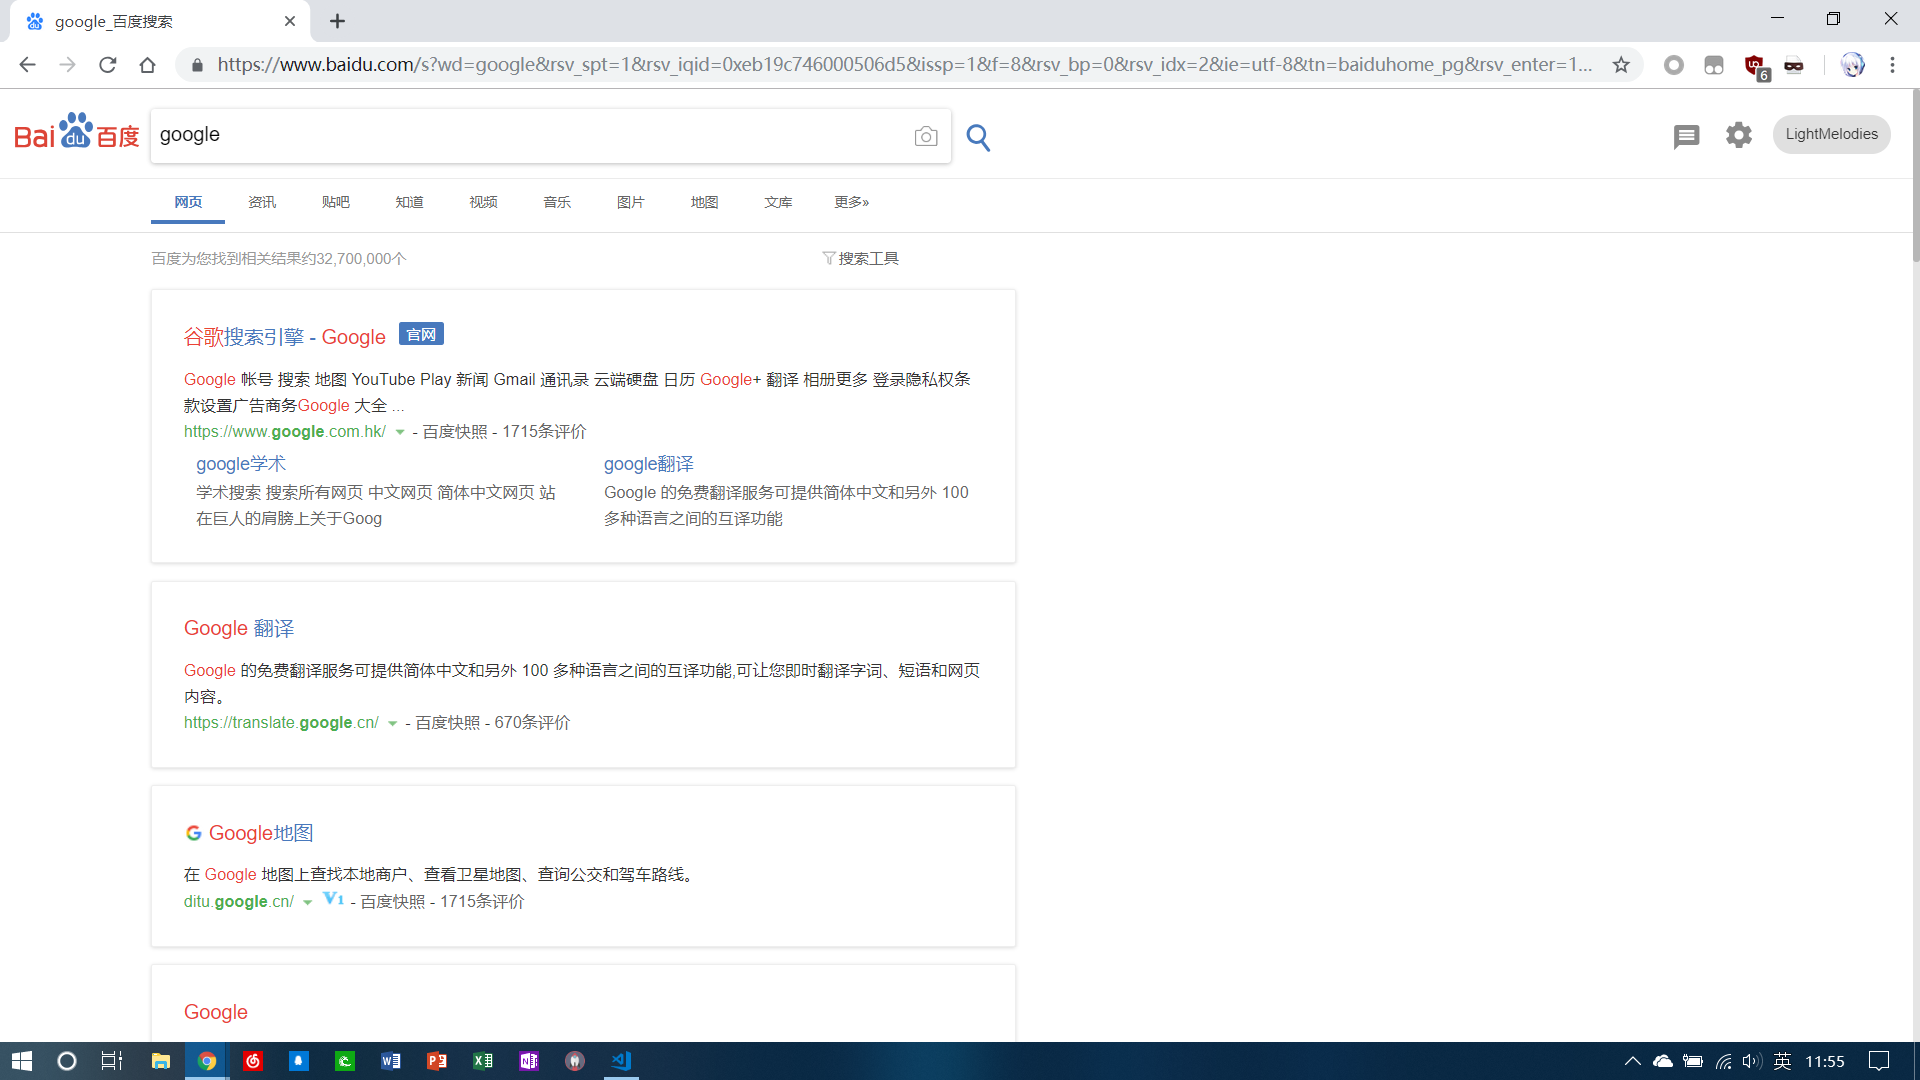Screen dimensions: 1920x1080
Task: Expand the dropdown beside translate.google.cn
Action: tap(393, 723)
